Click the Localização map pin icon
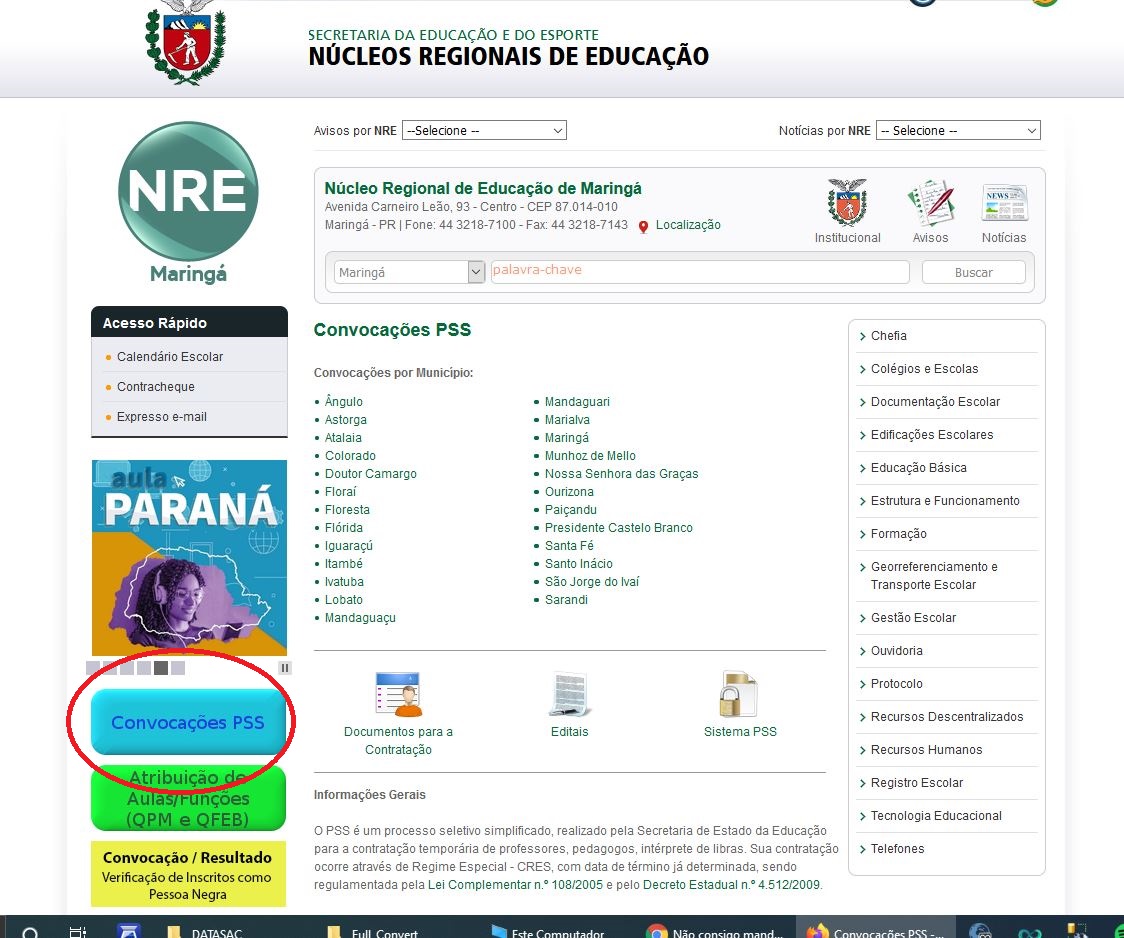This screenshot has width=1124, height=938. point(644,227)
